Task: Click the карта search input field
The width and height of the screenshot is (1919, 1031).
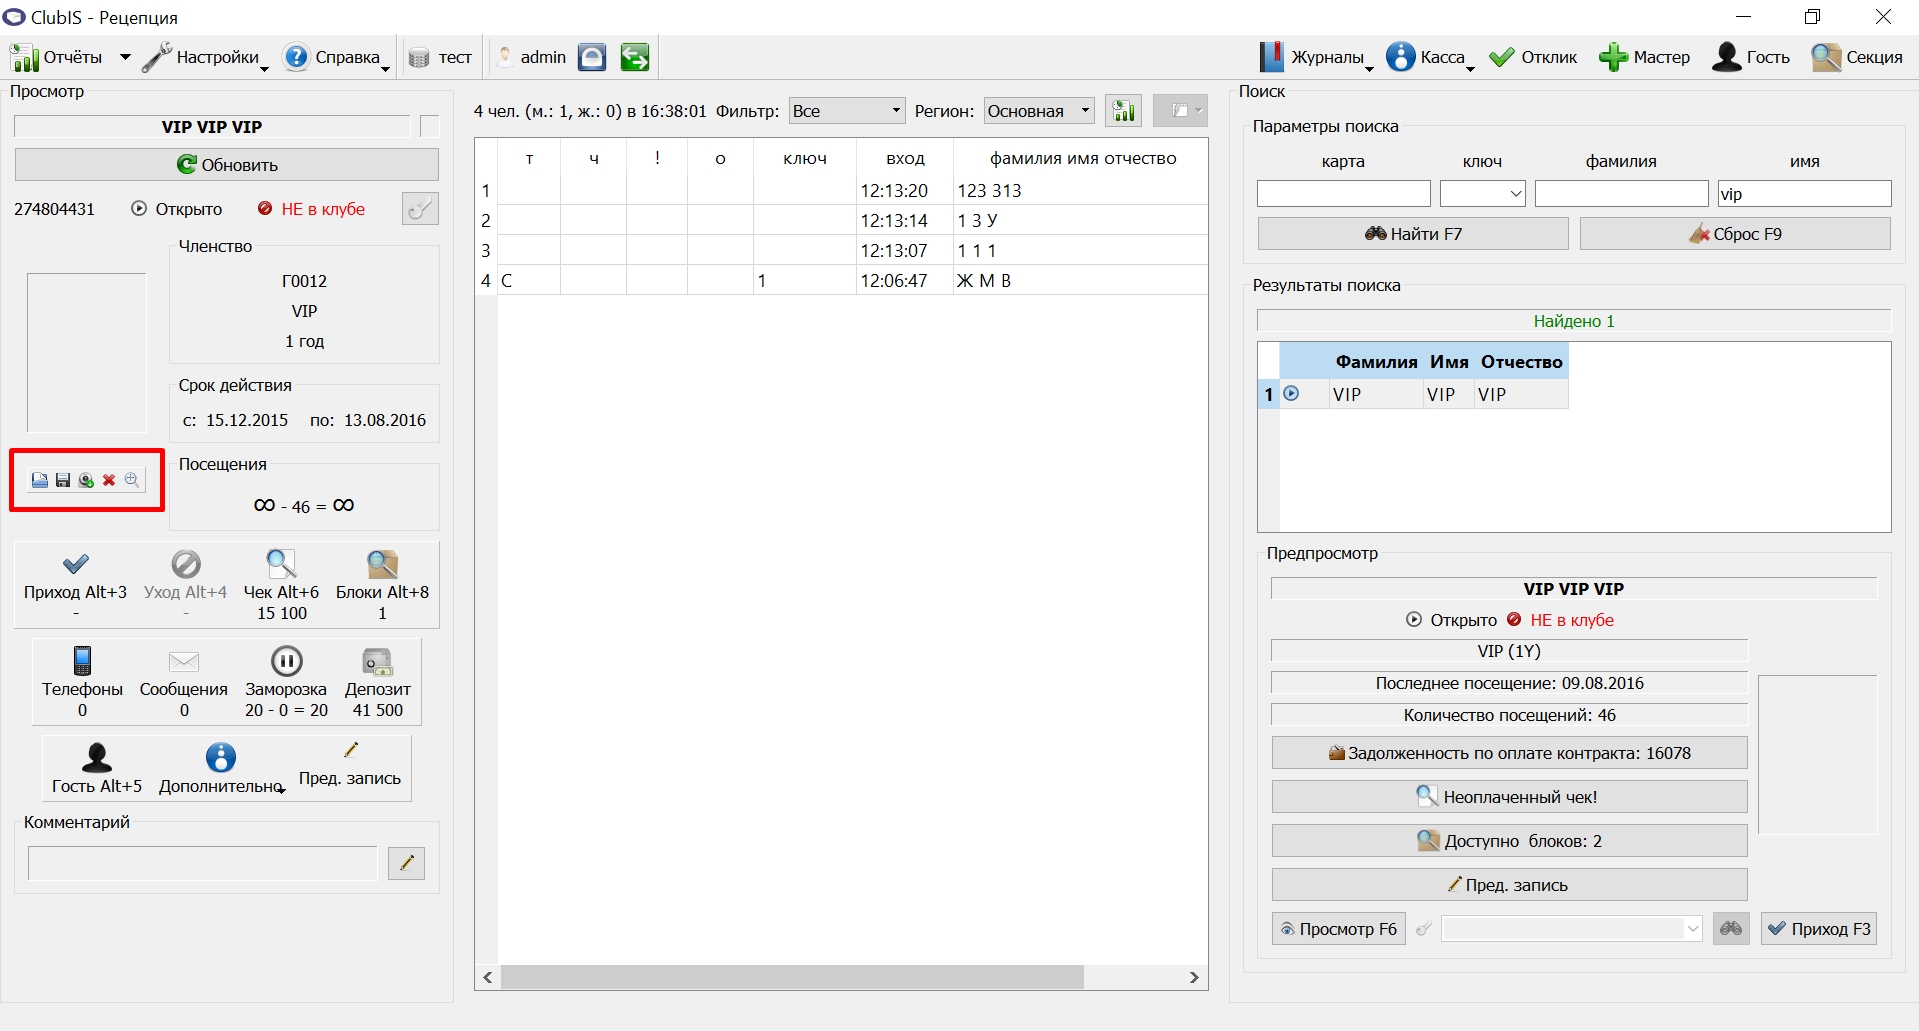Action: pos(1343,194)
